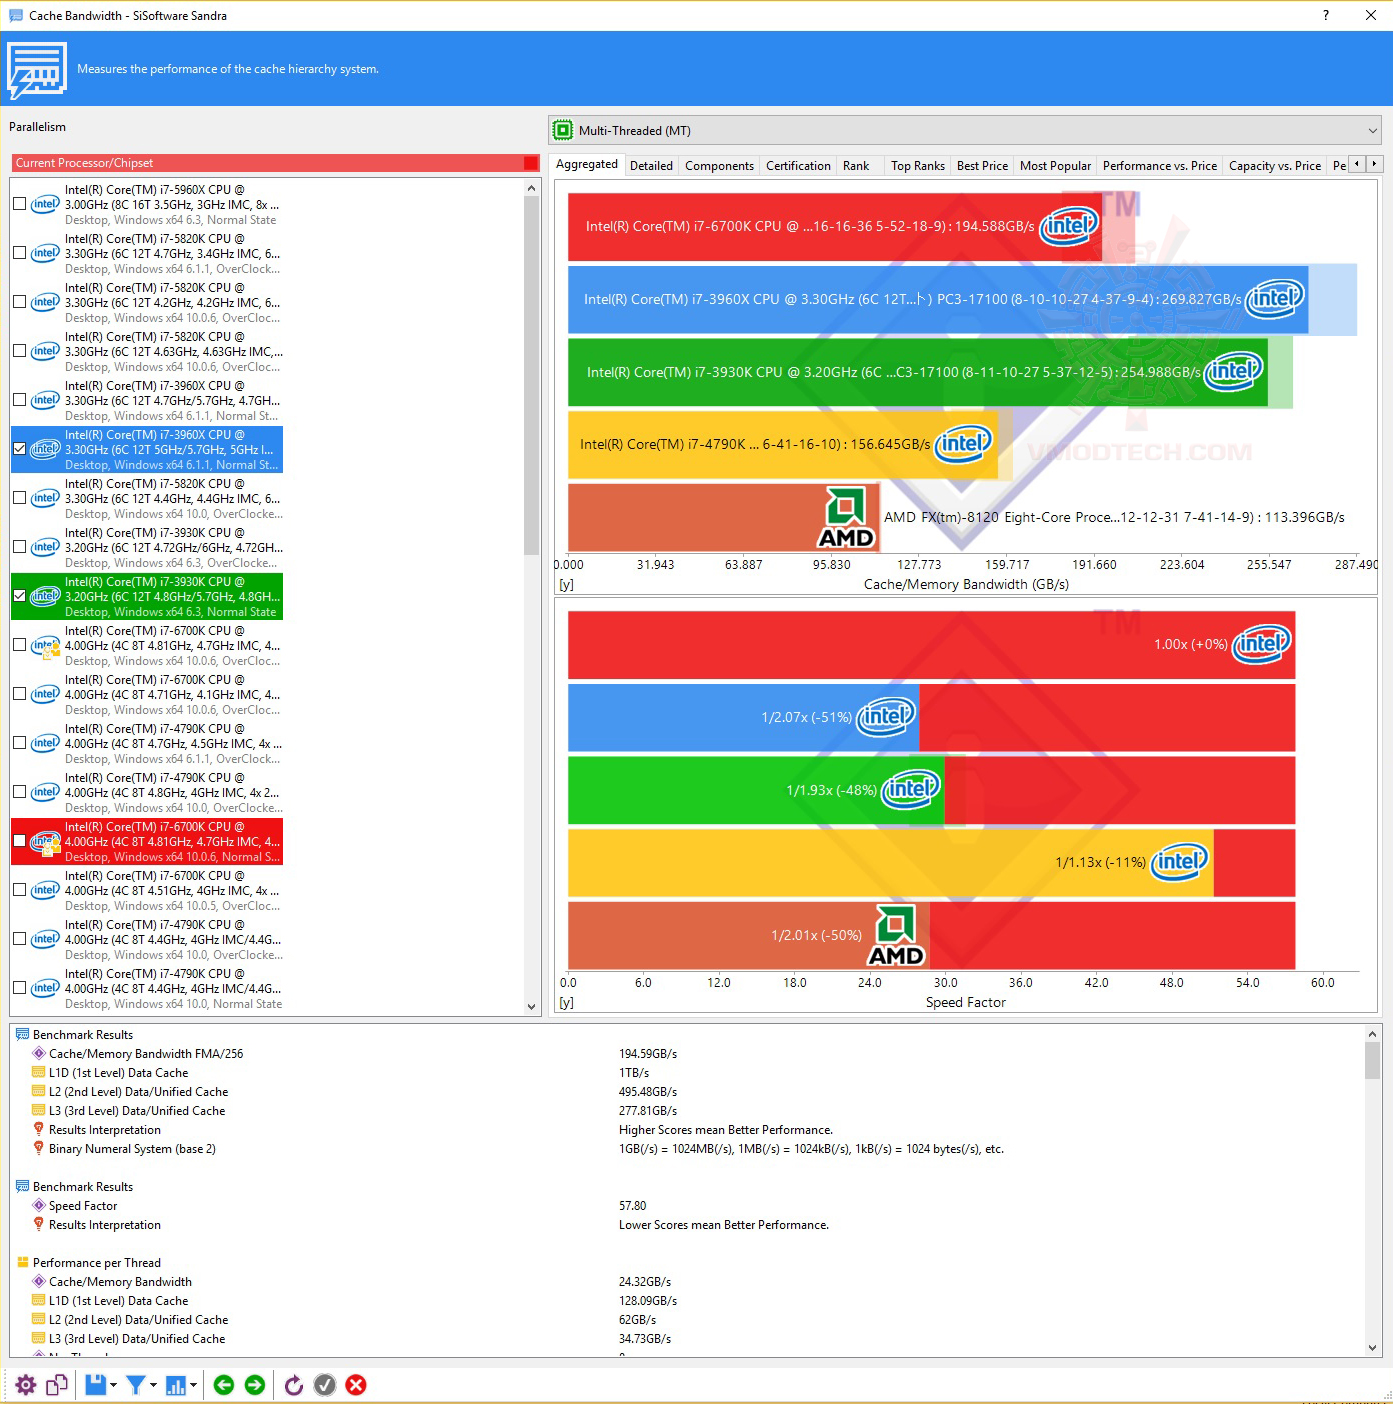
Task: Open the dropdown arrow next to the filter icon
Action: (x=153, y=1385)
